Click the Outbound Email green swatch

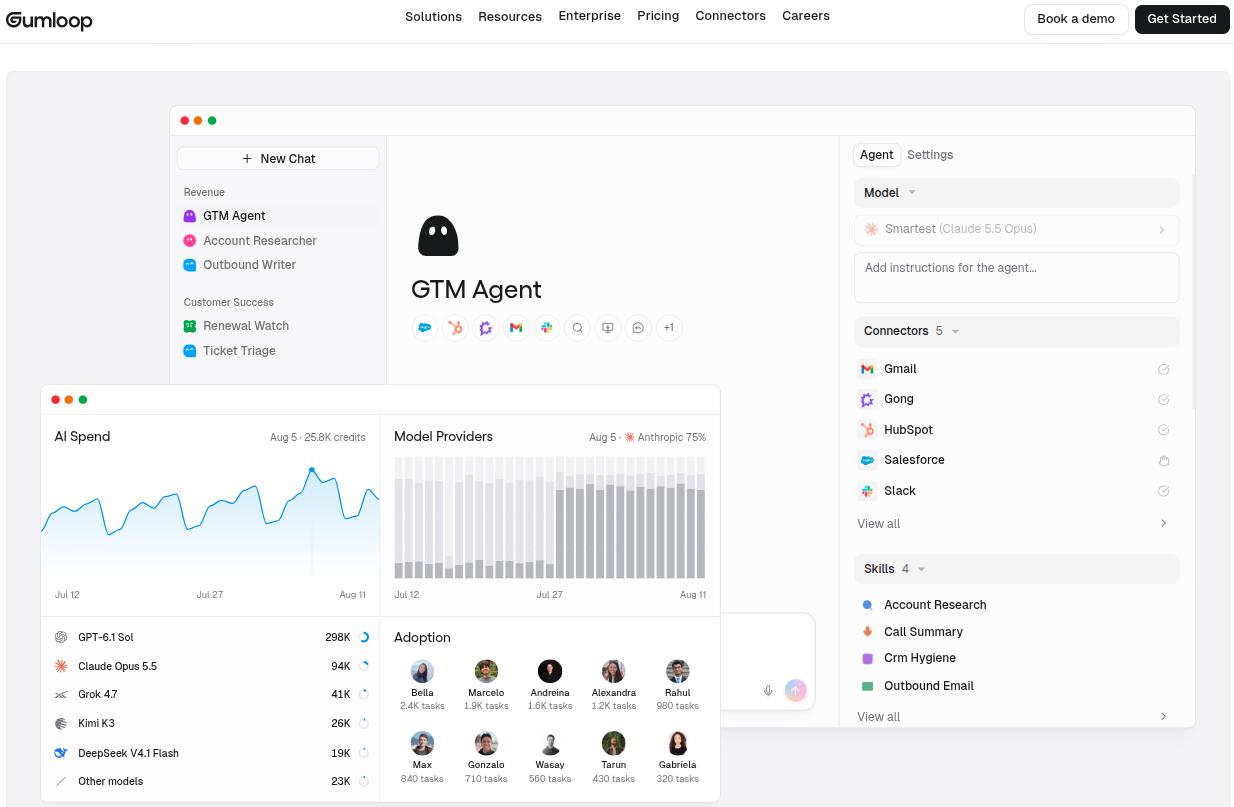[867, 686]
